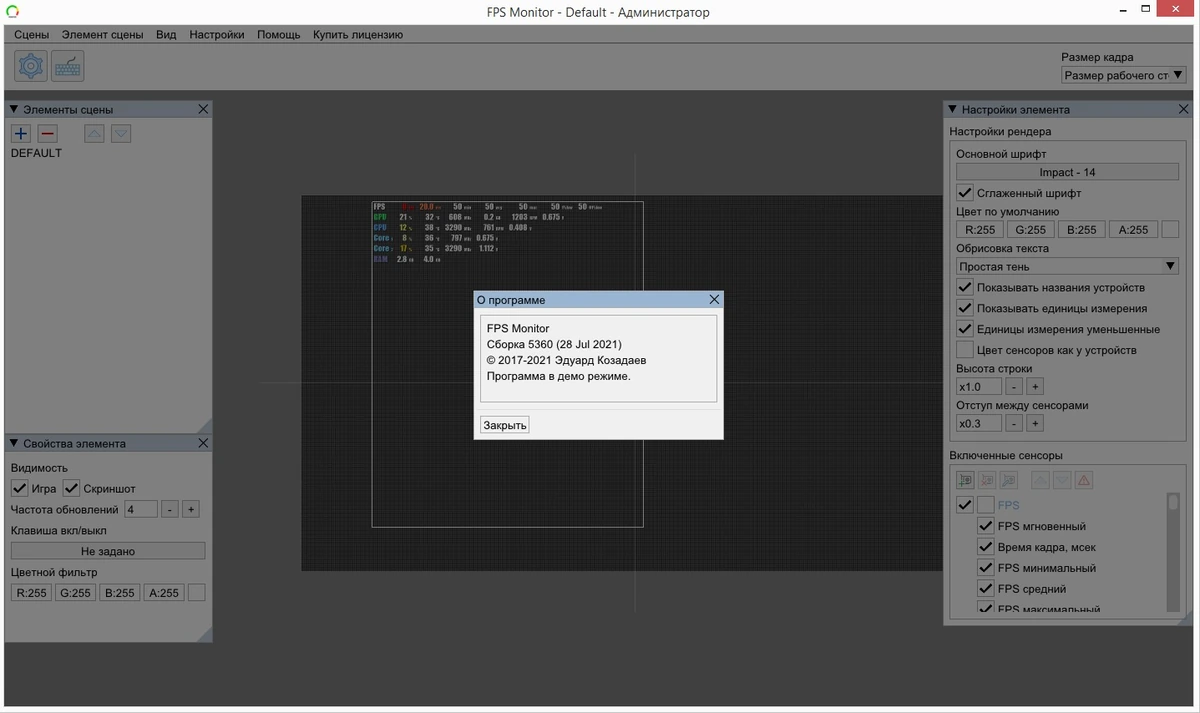The height and width of the screenshot is (713, 1200).
Task: Click A:255 in Цветной фильтр
Action: pyautogui.click(x=164, y=593)
